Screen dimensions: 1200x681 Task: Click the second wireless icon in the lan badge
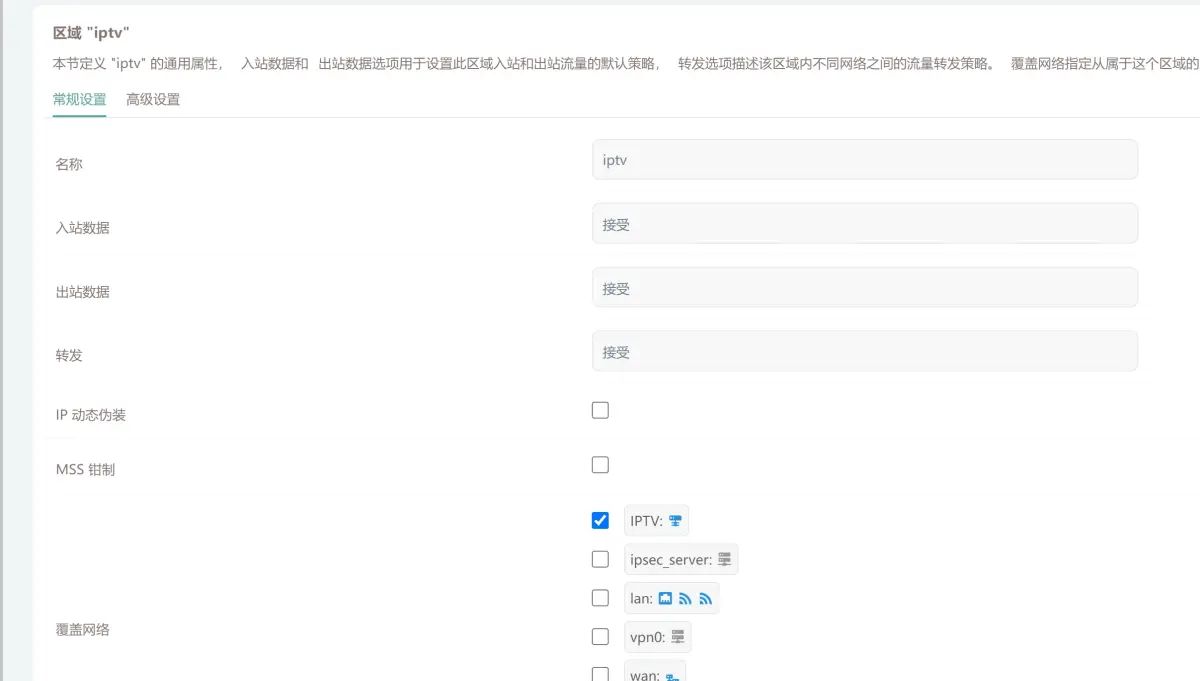(706, 599)
